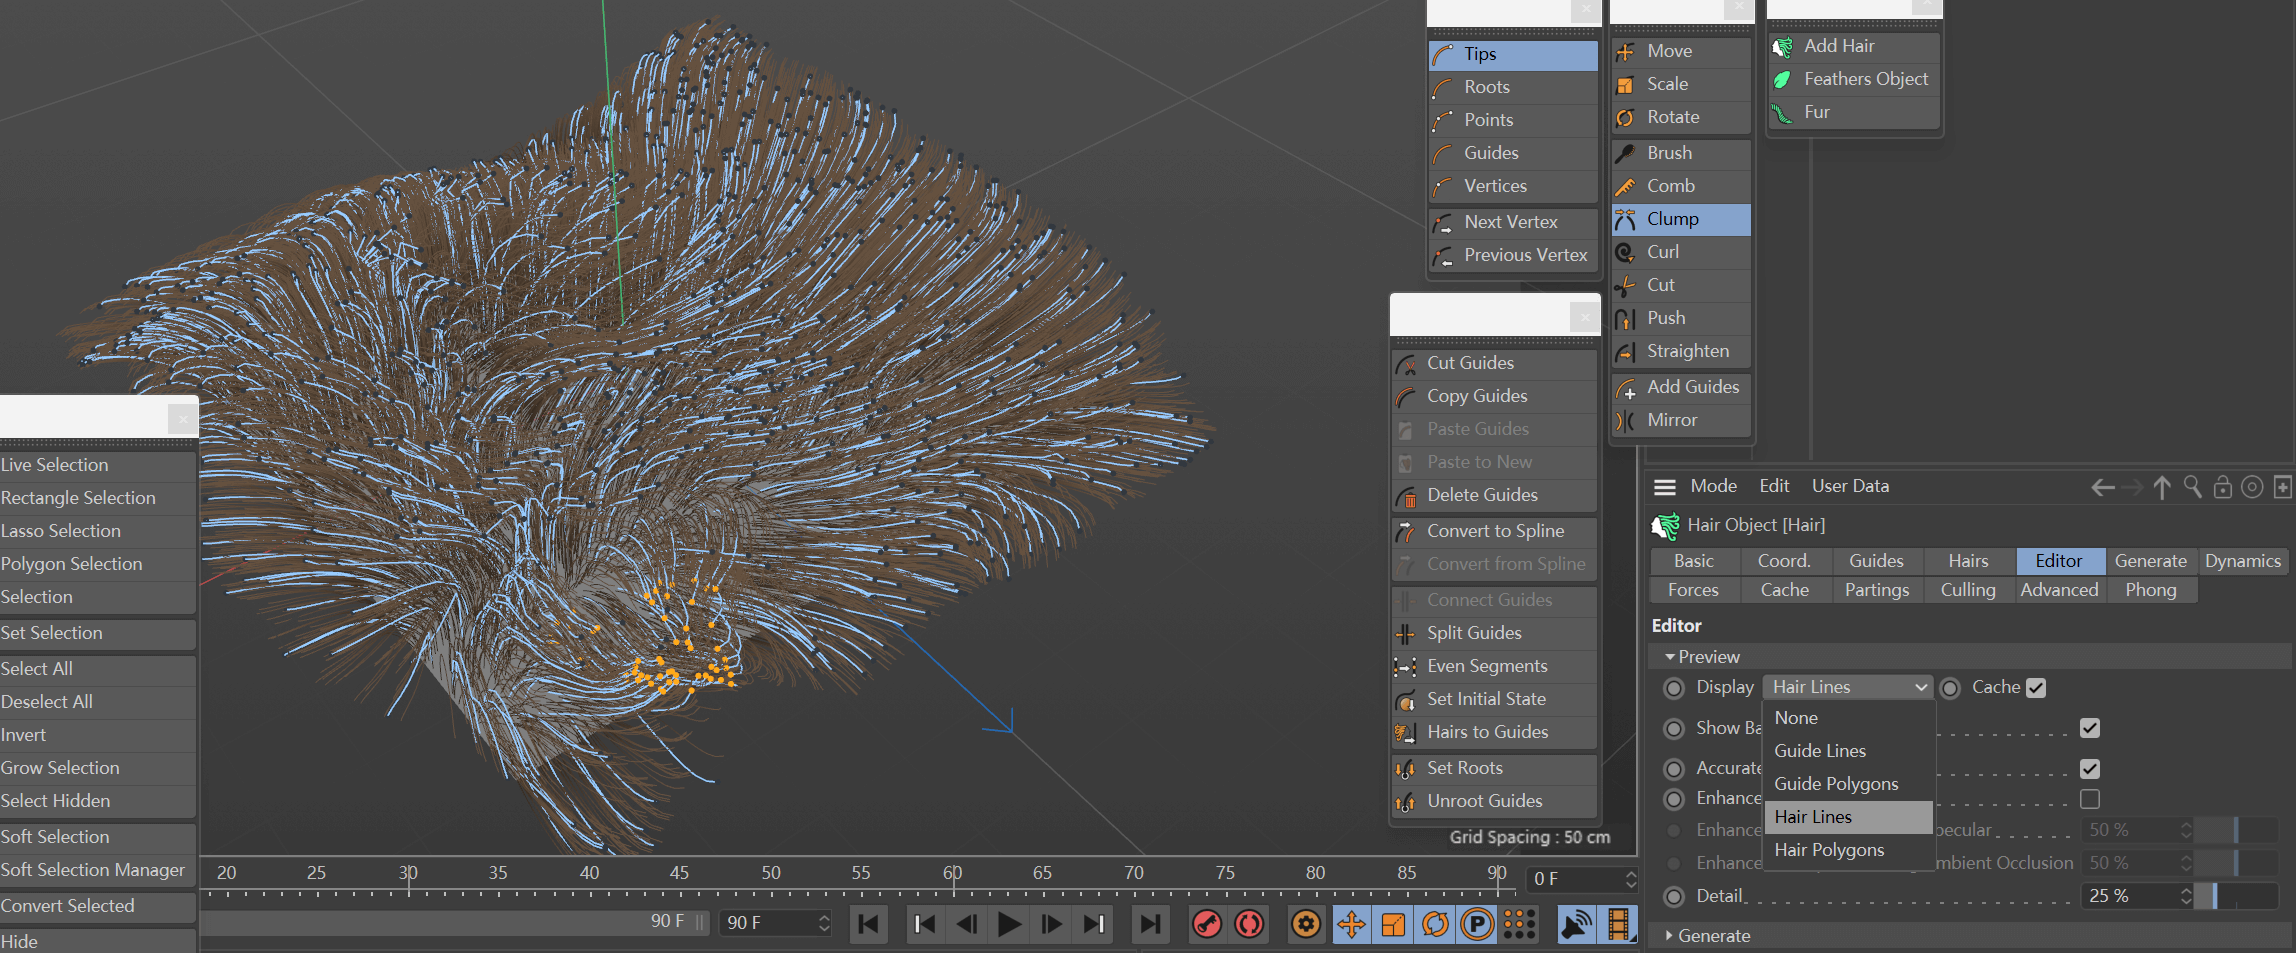The width and height of the screenshot is (2296, 953).
Task: Toggle the Autokeying button
Action: coord(1249,924)
